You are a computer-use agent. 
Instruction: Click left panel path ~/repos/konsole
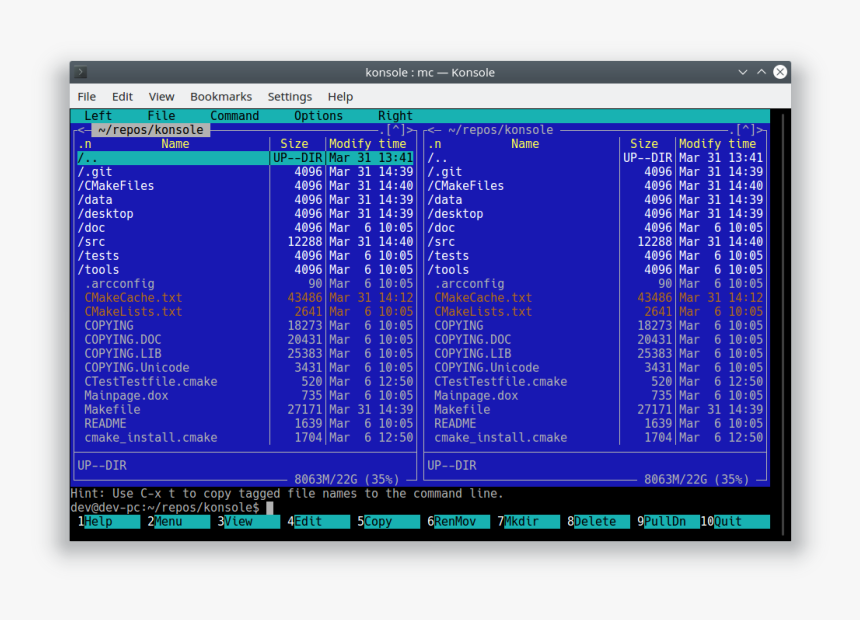click(151, 130)
